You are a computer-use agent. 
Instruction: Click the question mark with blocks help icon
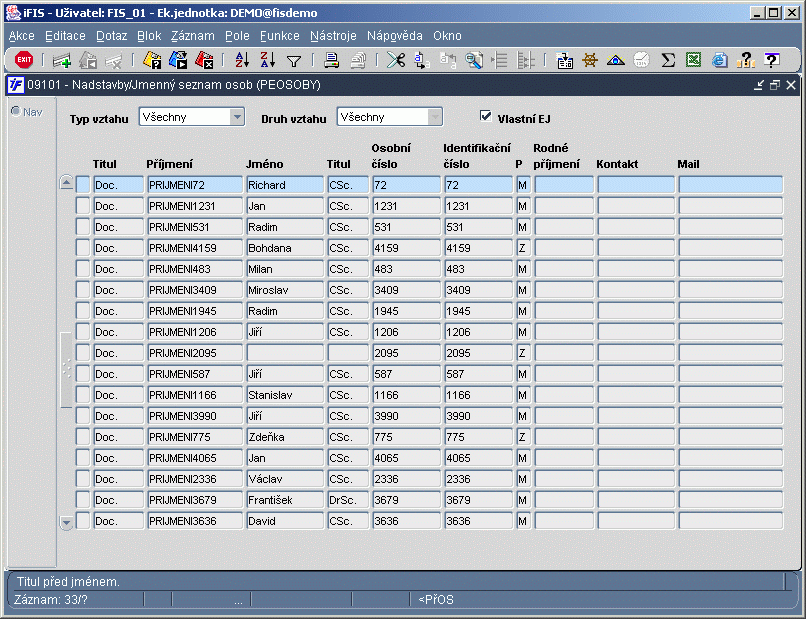pyautogui.click(x=745, y=60)
